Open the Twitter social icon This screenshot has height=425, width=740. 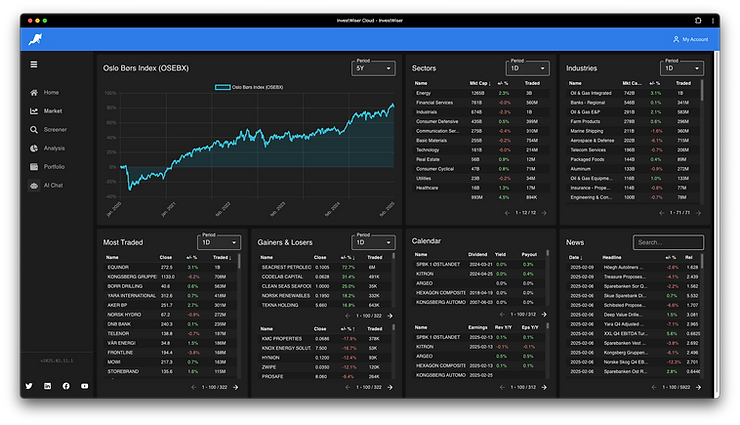pyautogui.click(x=29, y=386)
